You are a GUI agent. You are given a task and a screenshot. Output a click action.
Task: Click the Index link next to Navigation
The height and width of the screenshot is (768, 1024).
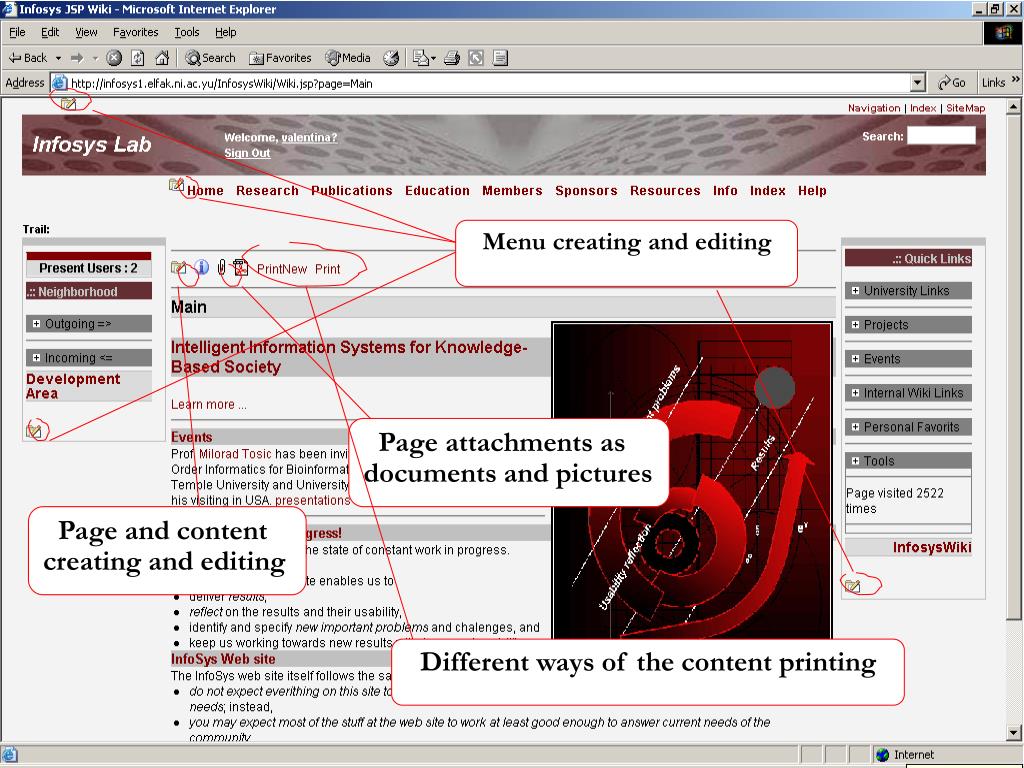923,108
